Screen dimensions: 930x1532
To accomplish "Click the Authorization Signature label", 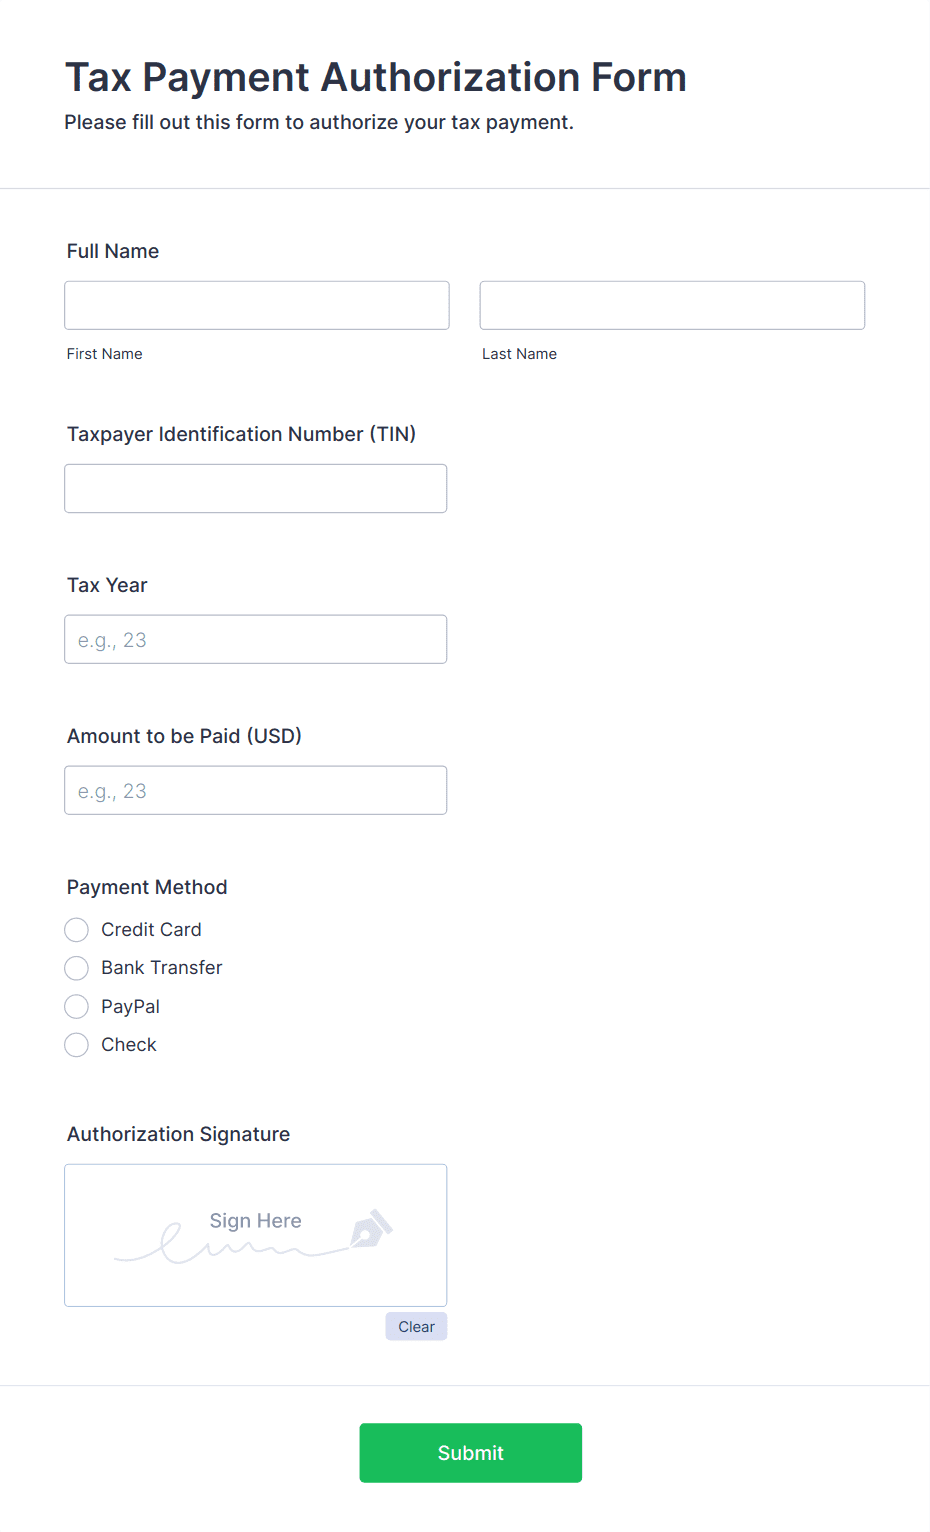I will pyautogui.click(x=177, y=1134).
